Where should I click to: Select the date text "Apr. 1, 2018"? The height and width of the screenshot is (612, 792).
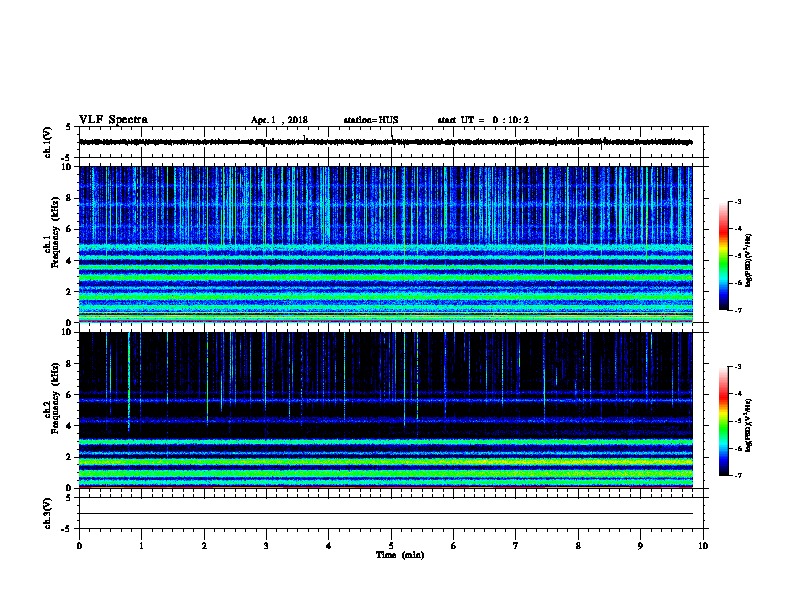pyautogui.click(x=279, y=120)
